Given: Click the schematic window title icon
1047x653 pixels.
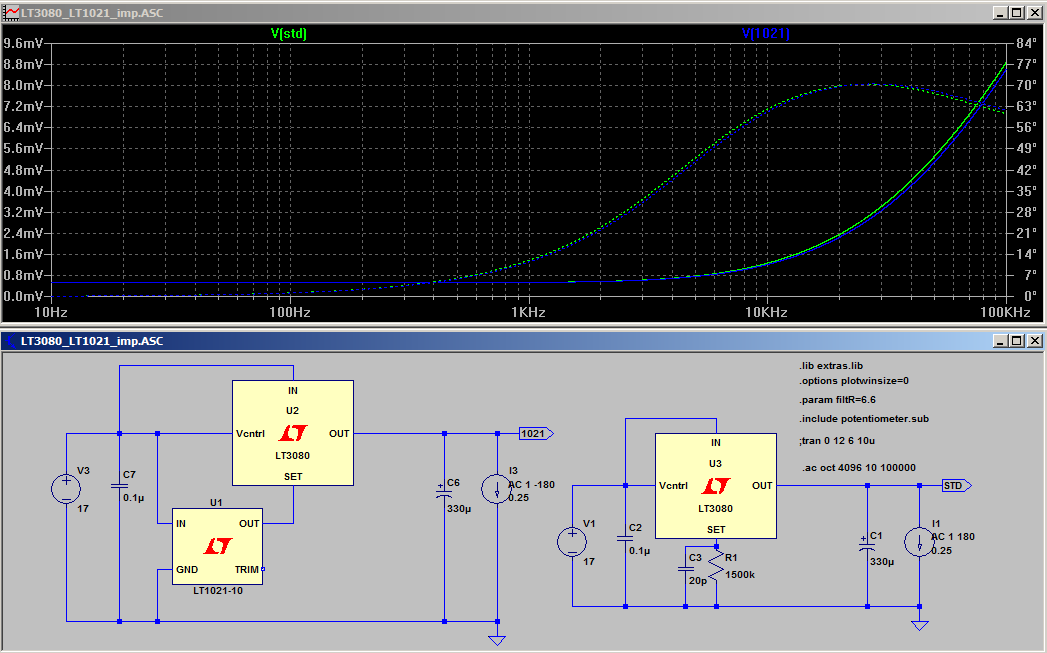Looking at the screenshot, I should (x=11, y=341).
